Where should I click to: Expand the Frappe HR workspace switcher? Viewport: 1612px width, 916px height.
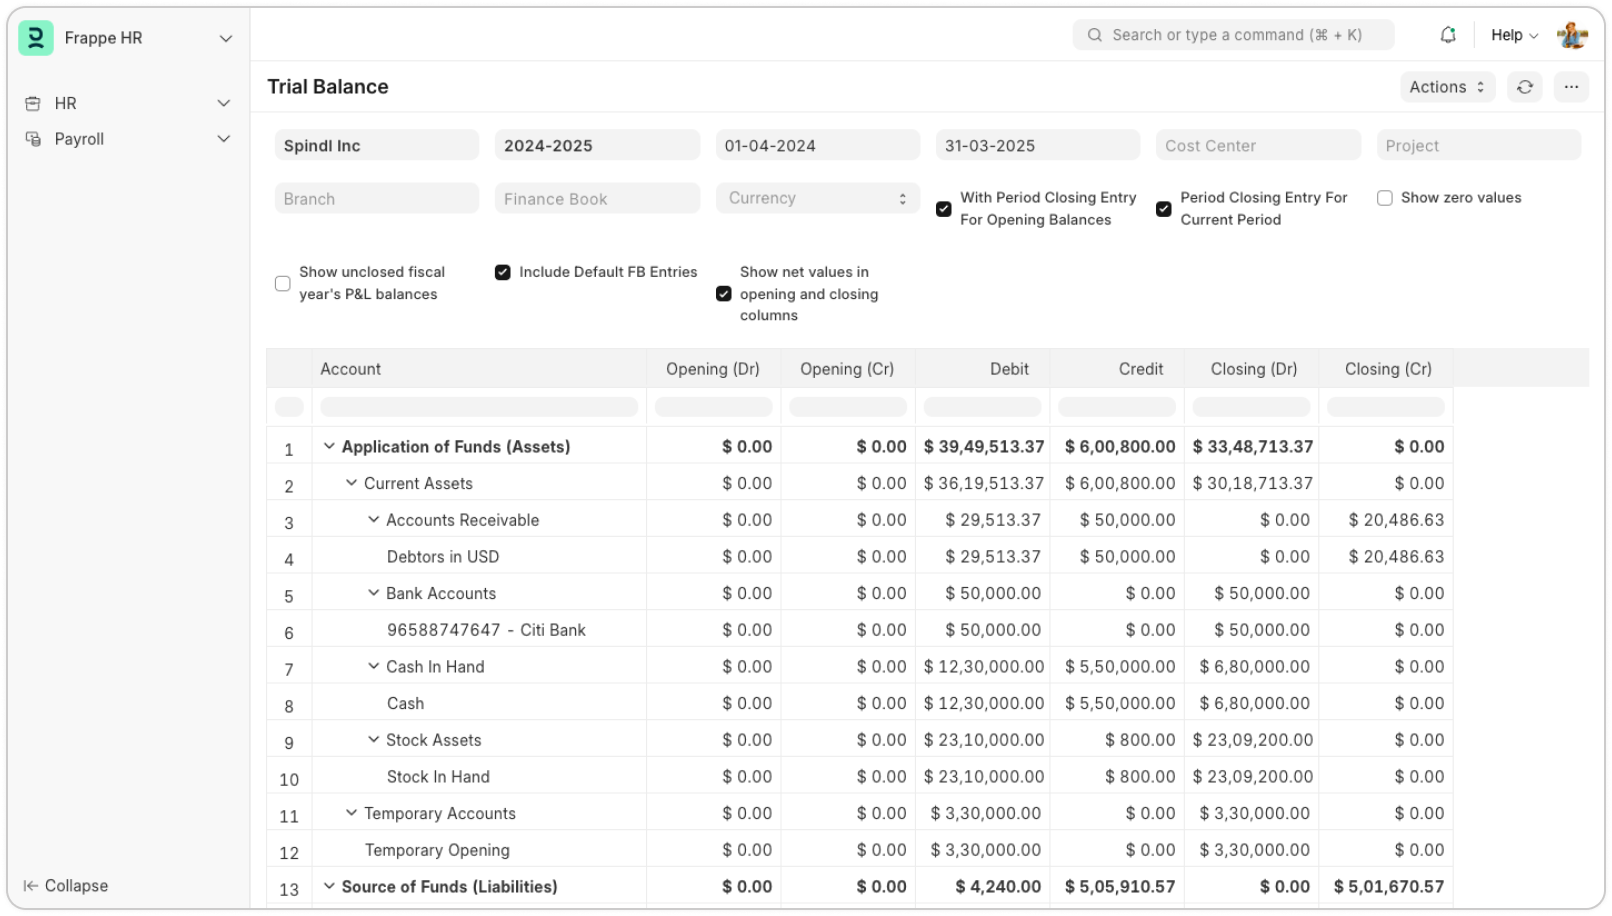coord(226,38)
